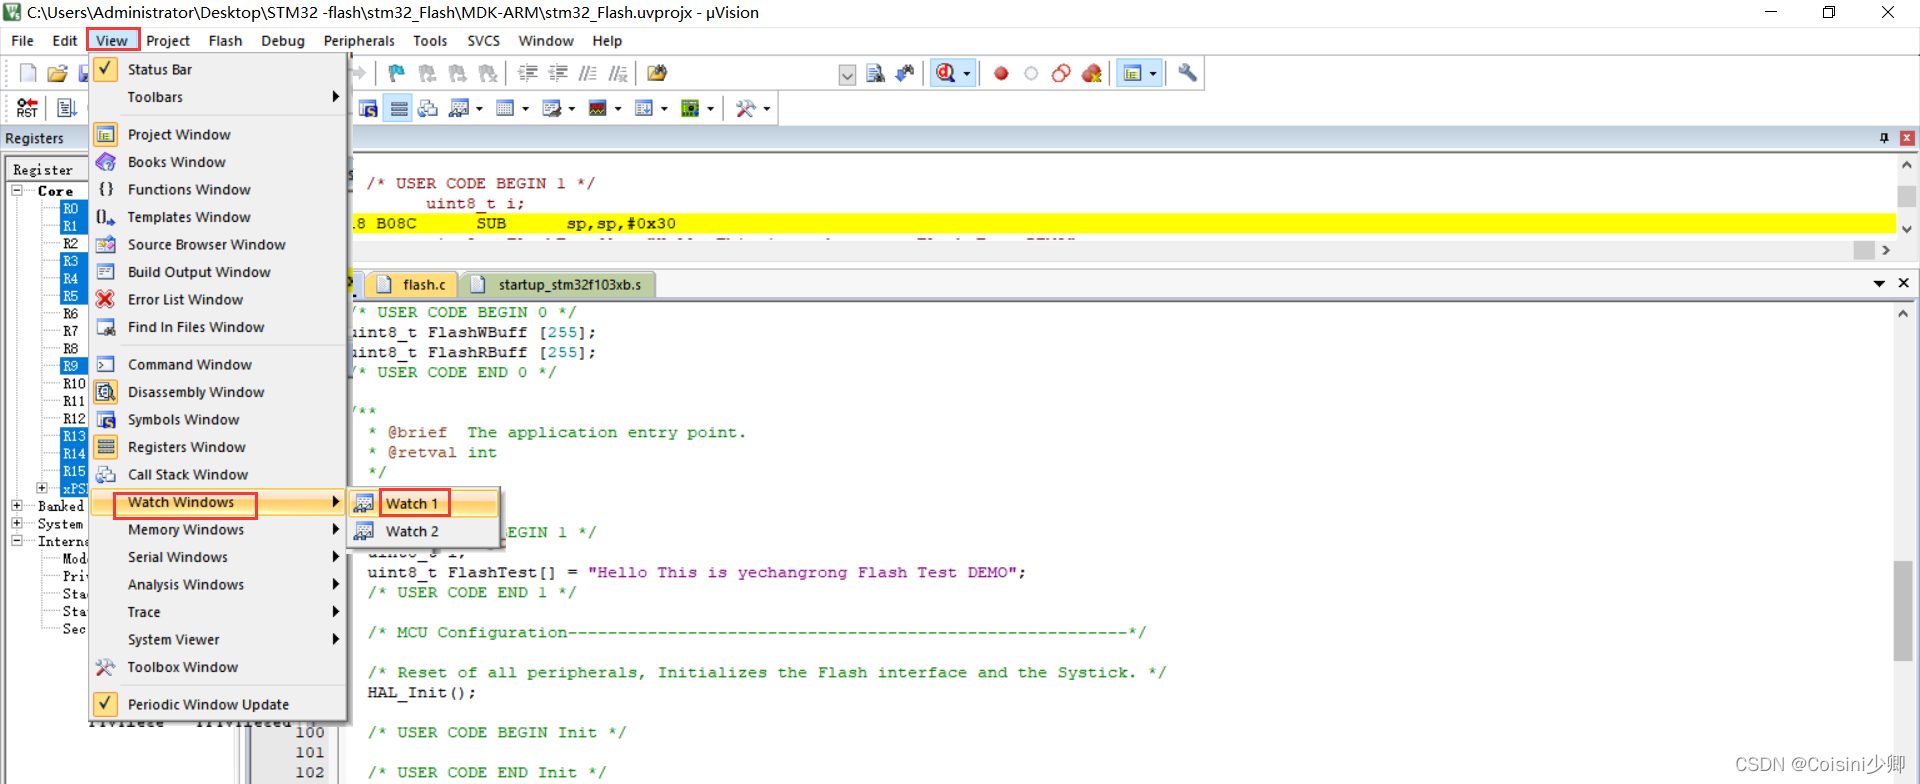Kill all breakpoints icon
This screenshot has width=1920, height=784.
pyautogui.click(x=1091, y=73)
